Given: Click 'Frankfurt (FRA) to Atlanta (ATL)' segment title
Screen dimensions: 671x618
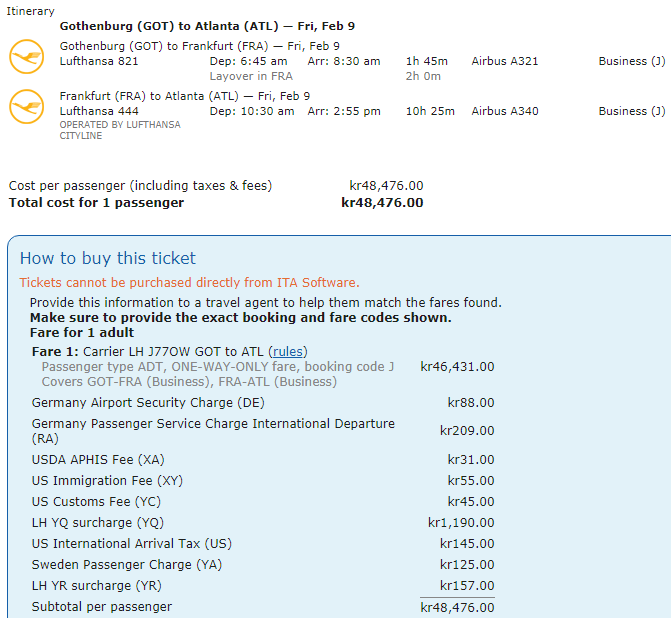Looking at the screenshot, I should tap(149, 96).
